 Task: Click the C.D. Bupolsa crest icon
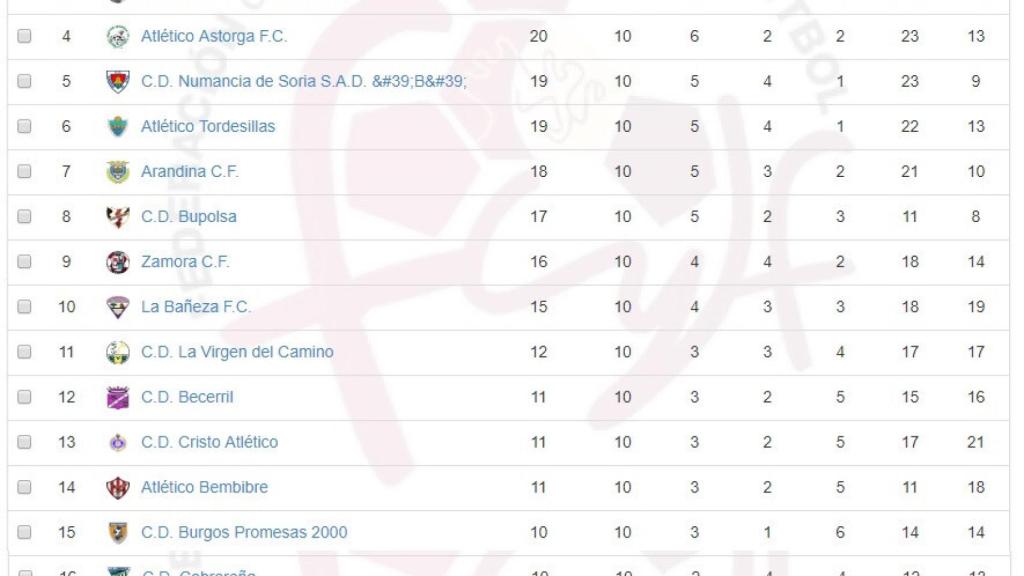pyautogui.click(x=118, y=217)
